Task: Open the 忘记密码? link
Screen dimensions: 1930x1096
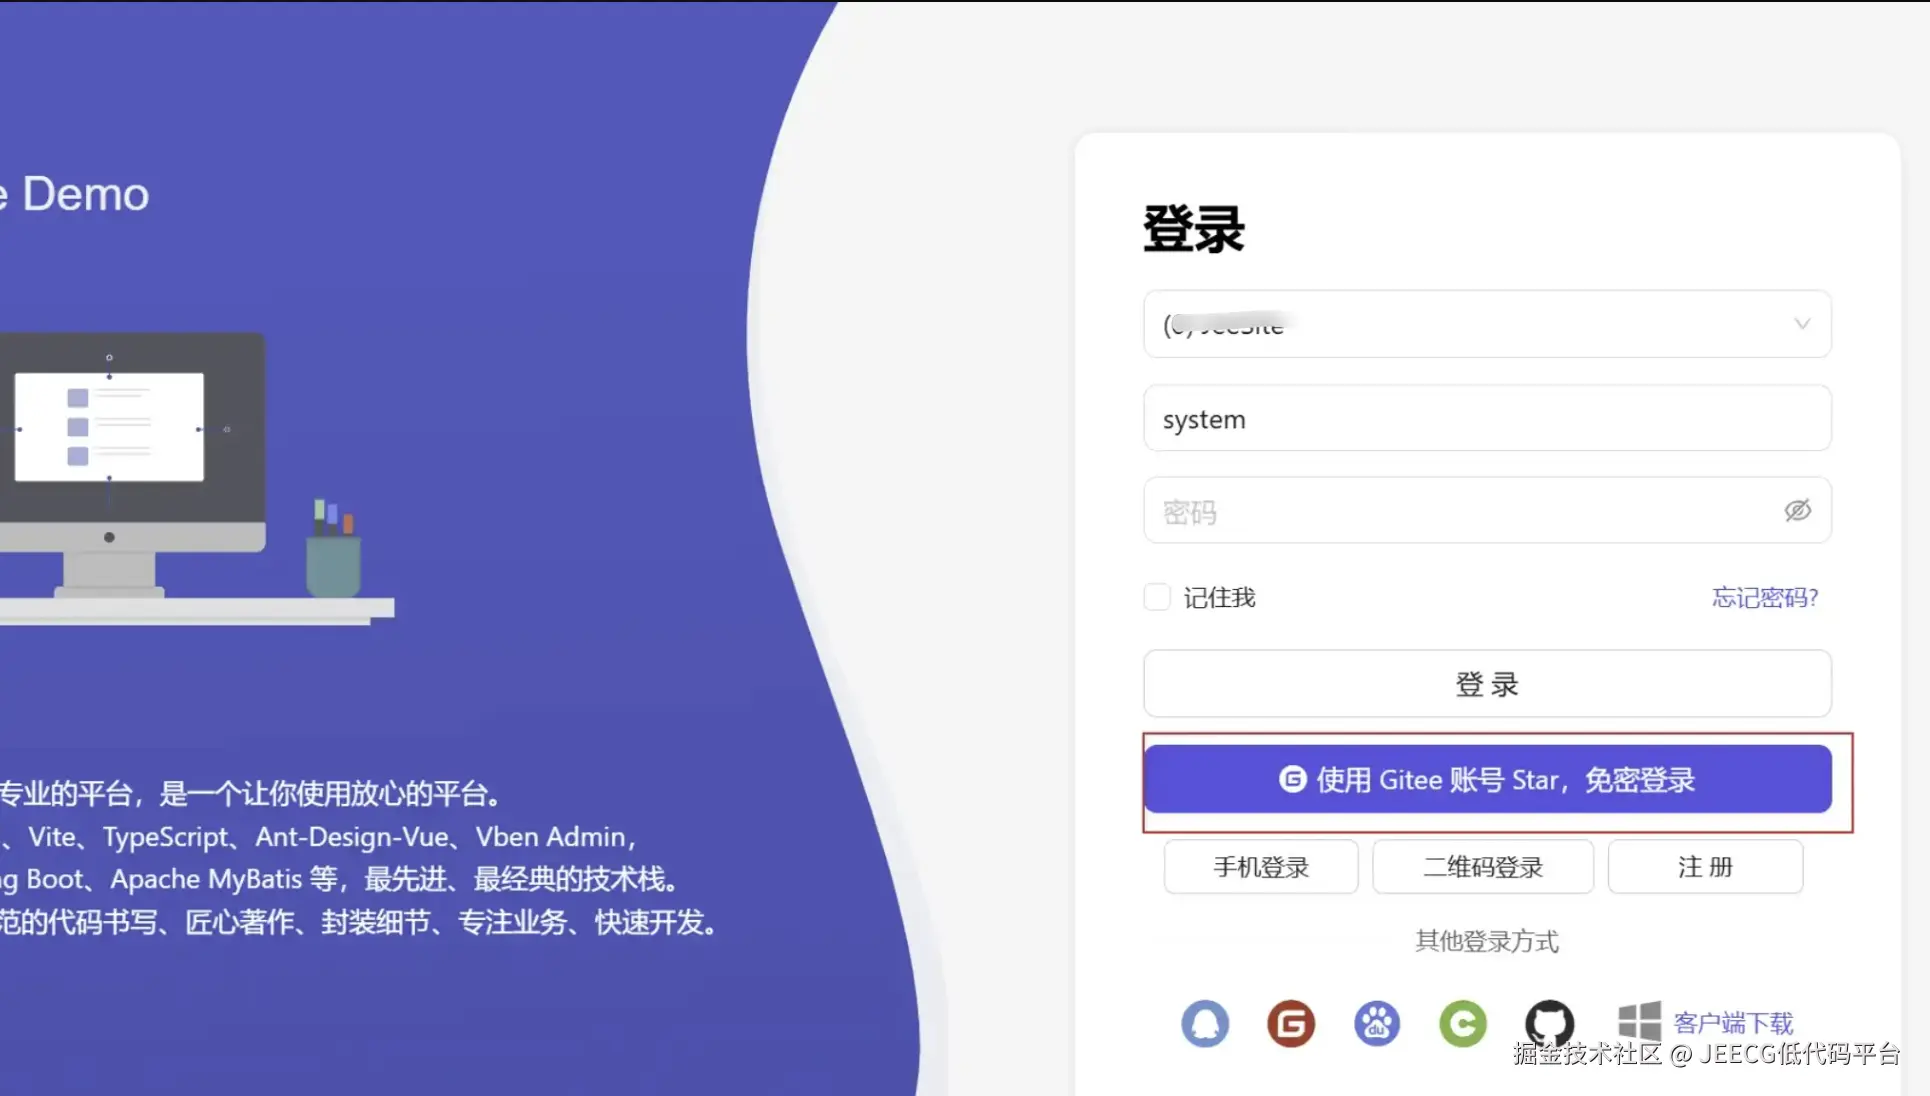Action: pos(1764,598)
